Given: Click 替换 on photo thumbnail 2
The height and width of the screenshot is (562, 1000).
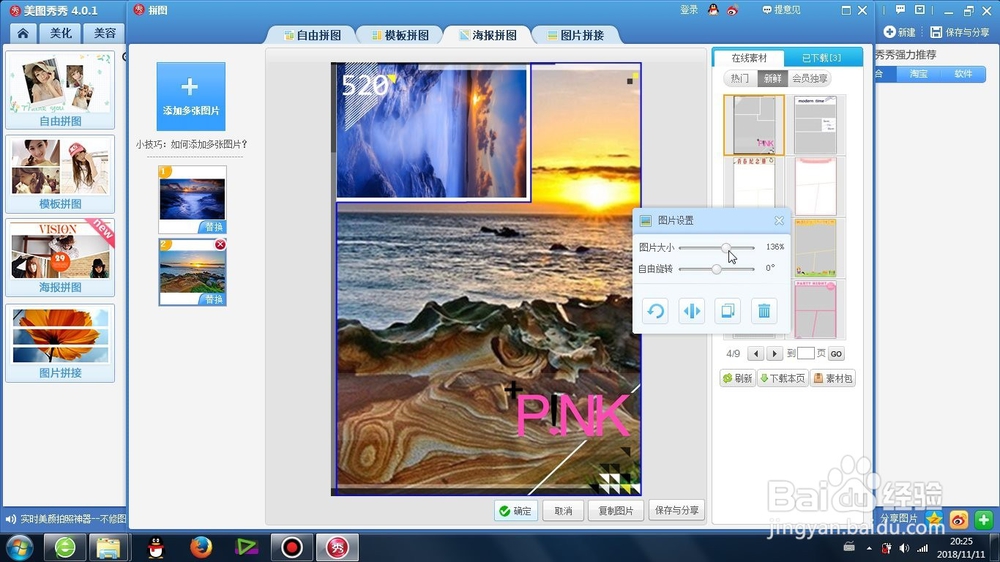Looking at the screenshot, I should point(214,299).
